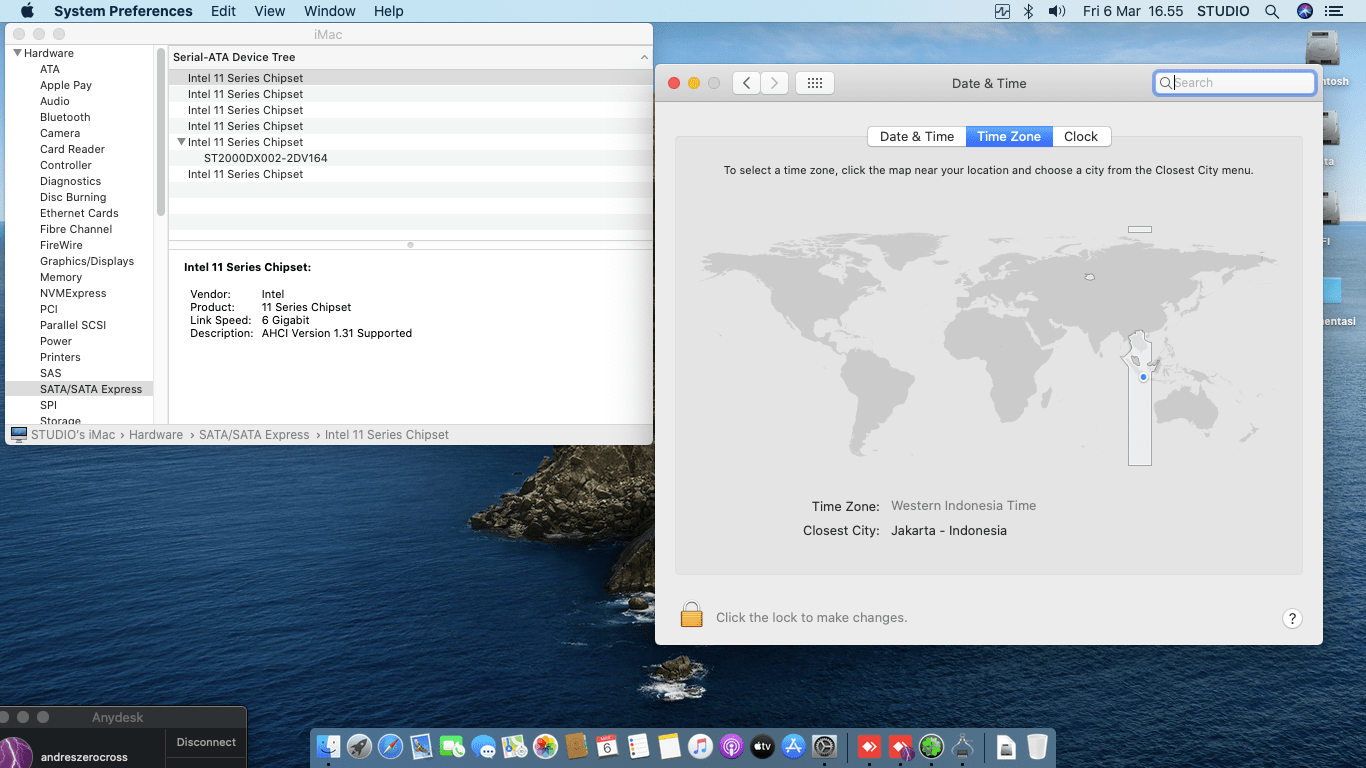Open Messages from the Dock

(x=483, y=746)
